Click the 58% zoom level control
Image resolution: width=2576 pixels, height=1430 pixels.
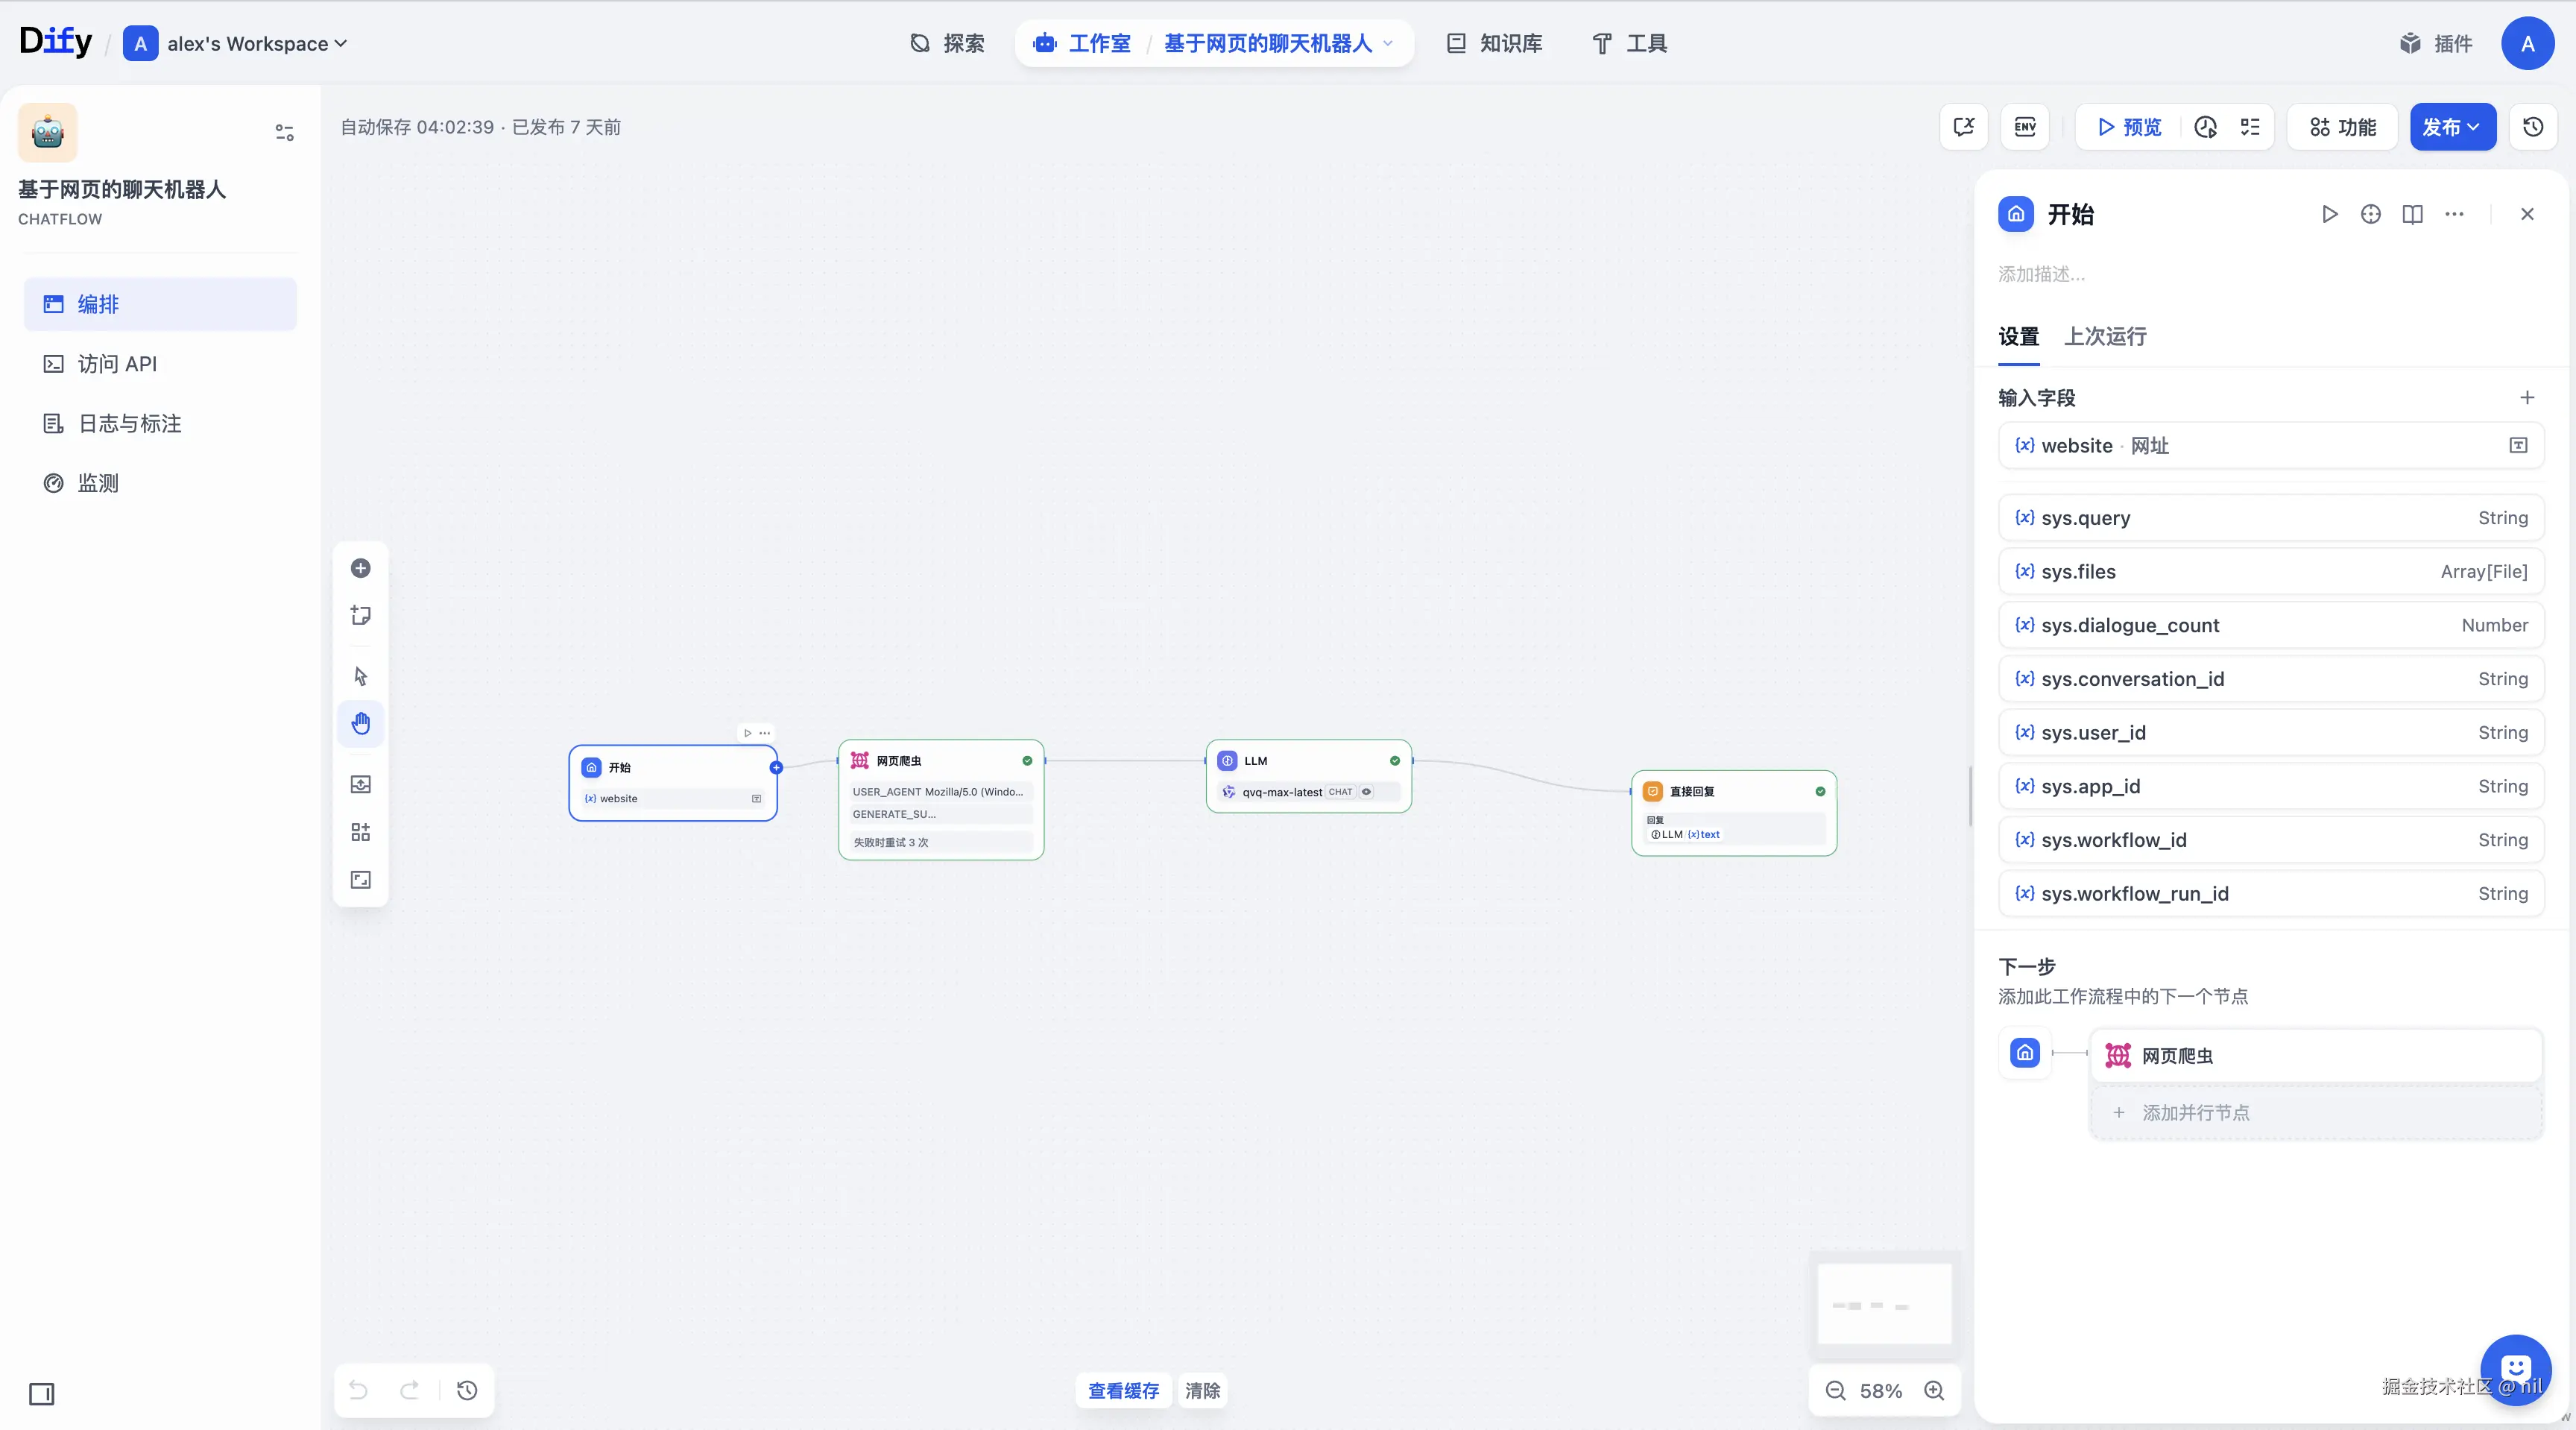tap(1880, 1391)
